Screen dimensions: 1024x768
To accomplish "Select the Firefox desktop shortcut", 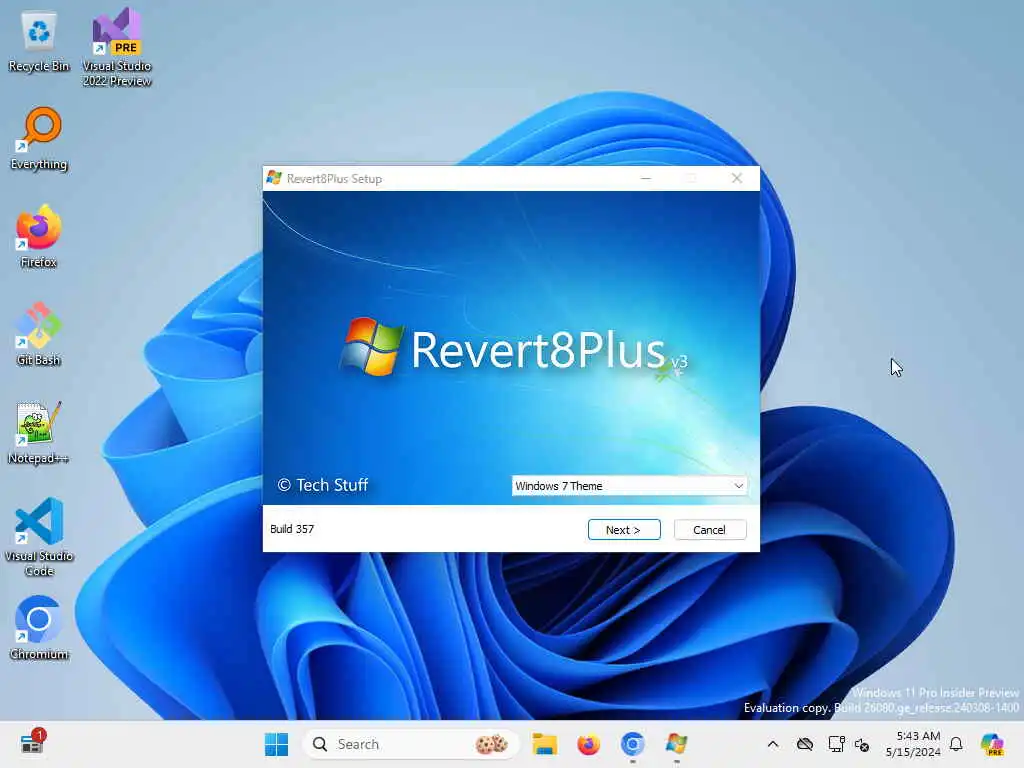I will tap(39, 236).
